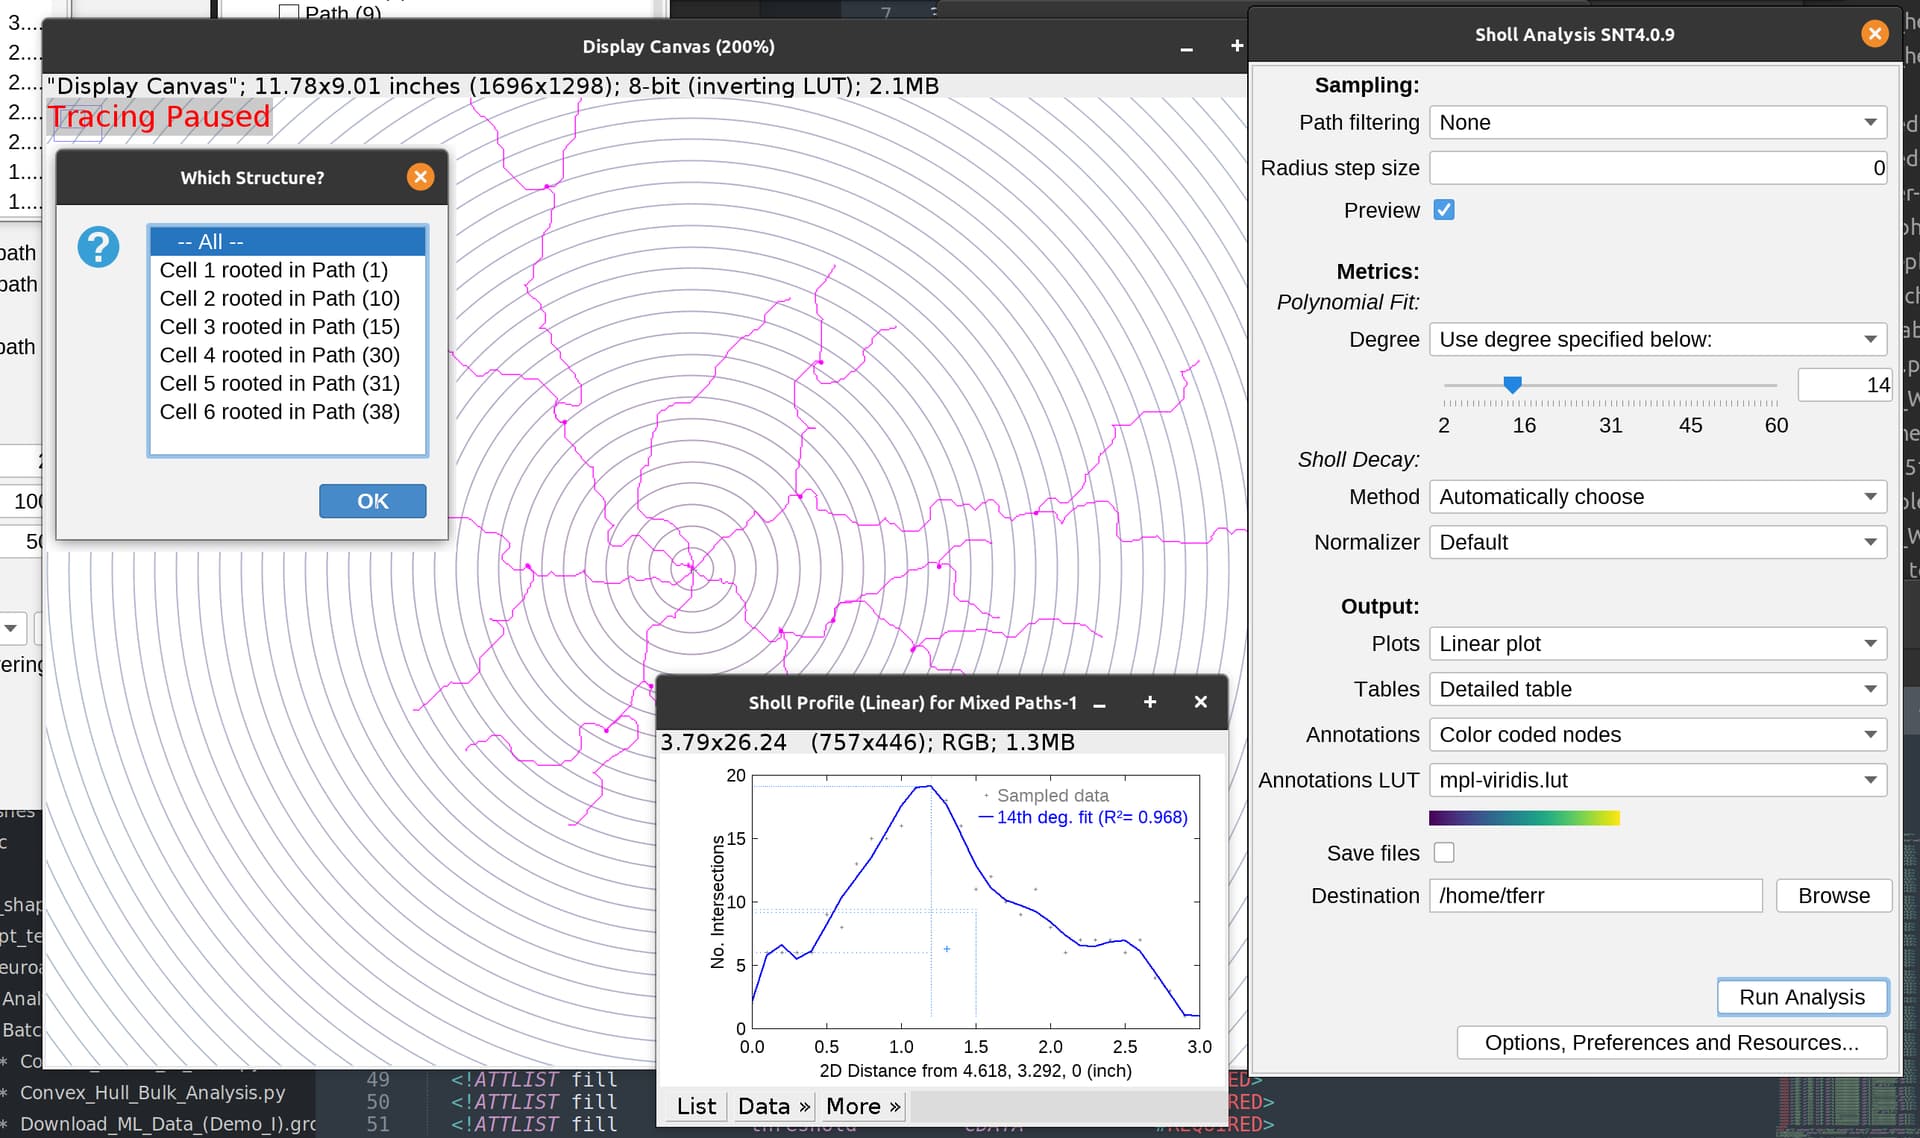1920x1138 pixels.
Task: Open Options, Preferences and Resources
Action: pyautogui.click(x=1670, y=1042)
